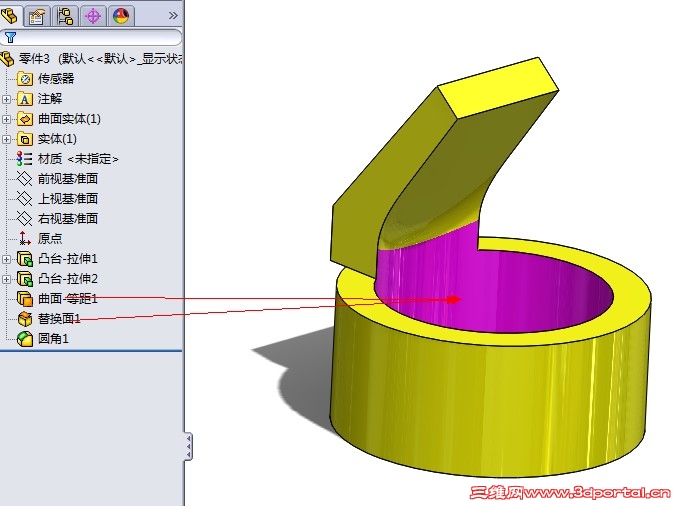
Task: Select 材质 <未指定> entry
Action: click(x=78, y=159)
